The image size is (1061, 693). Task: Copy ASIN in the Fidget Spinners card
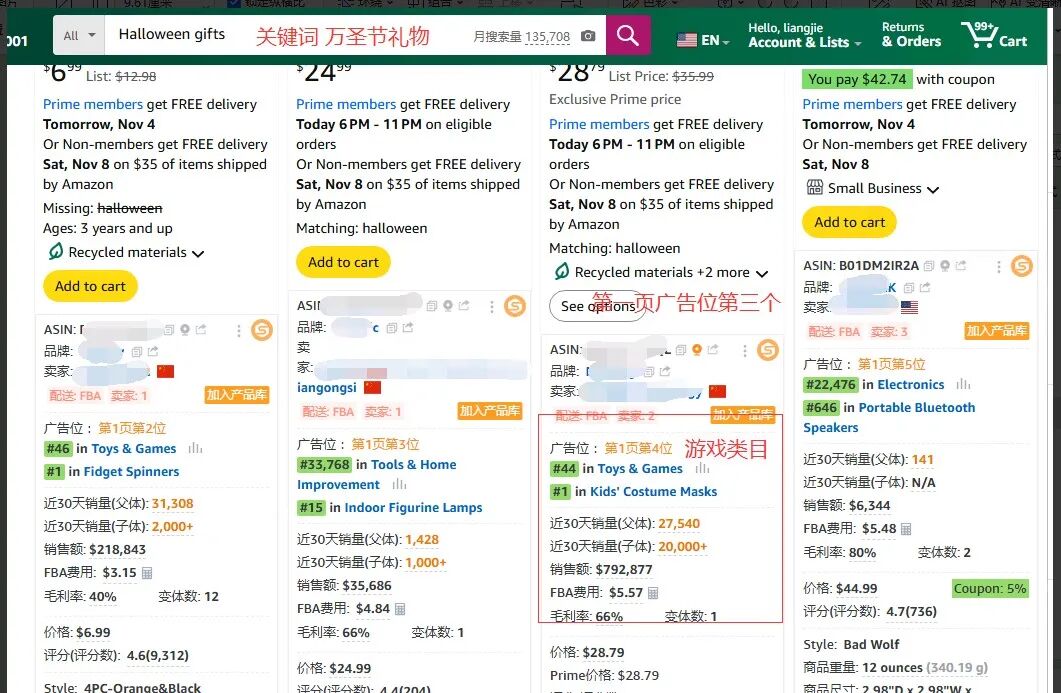[x=169, y=330]
